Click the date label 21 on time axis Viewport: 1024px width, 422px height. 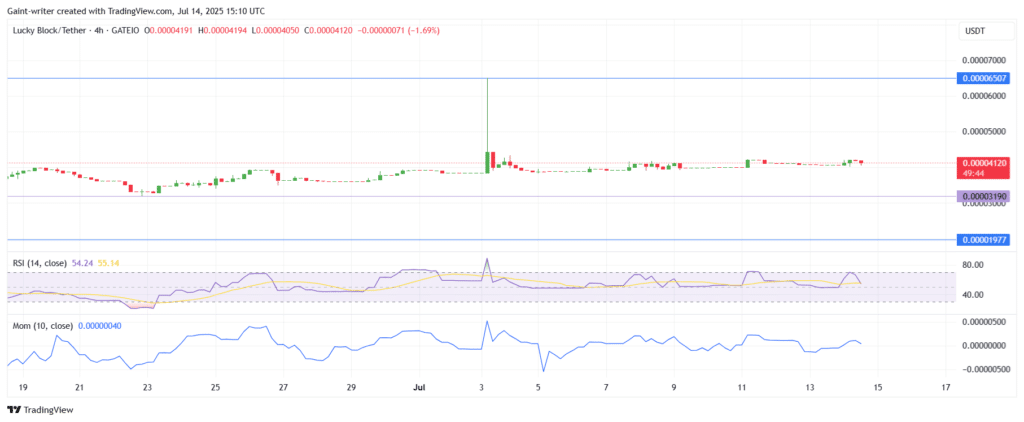pyautogui.click(x=79, y=387)
